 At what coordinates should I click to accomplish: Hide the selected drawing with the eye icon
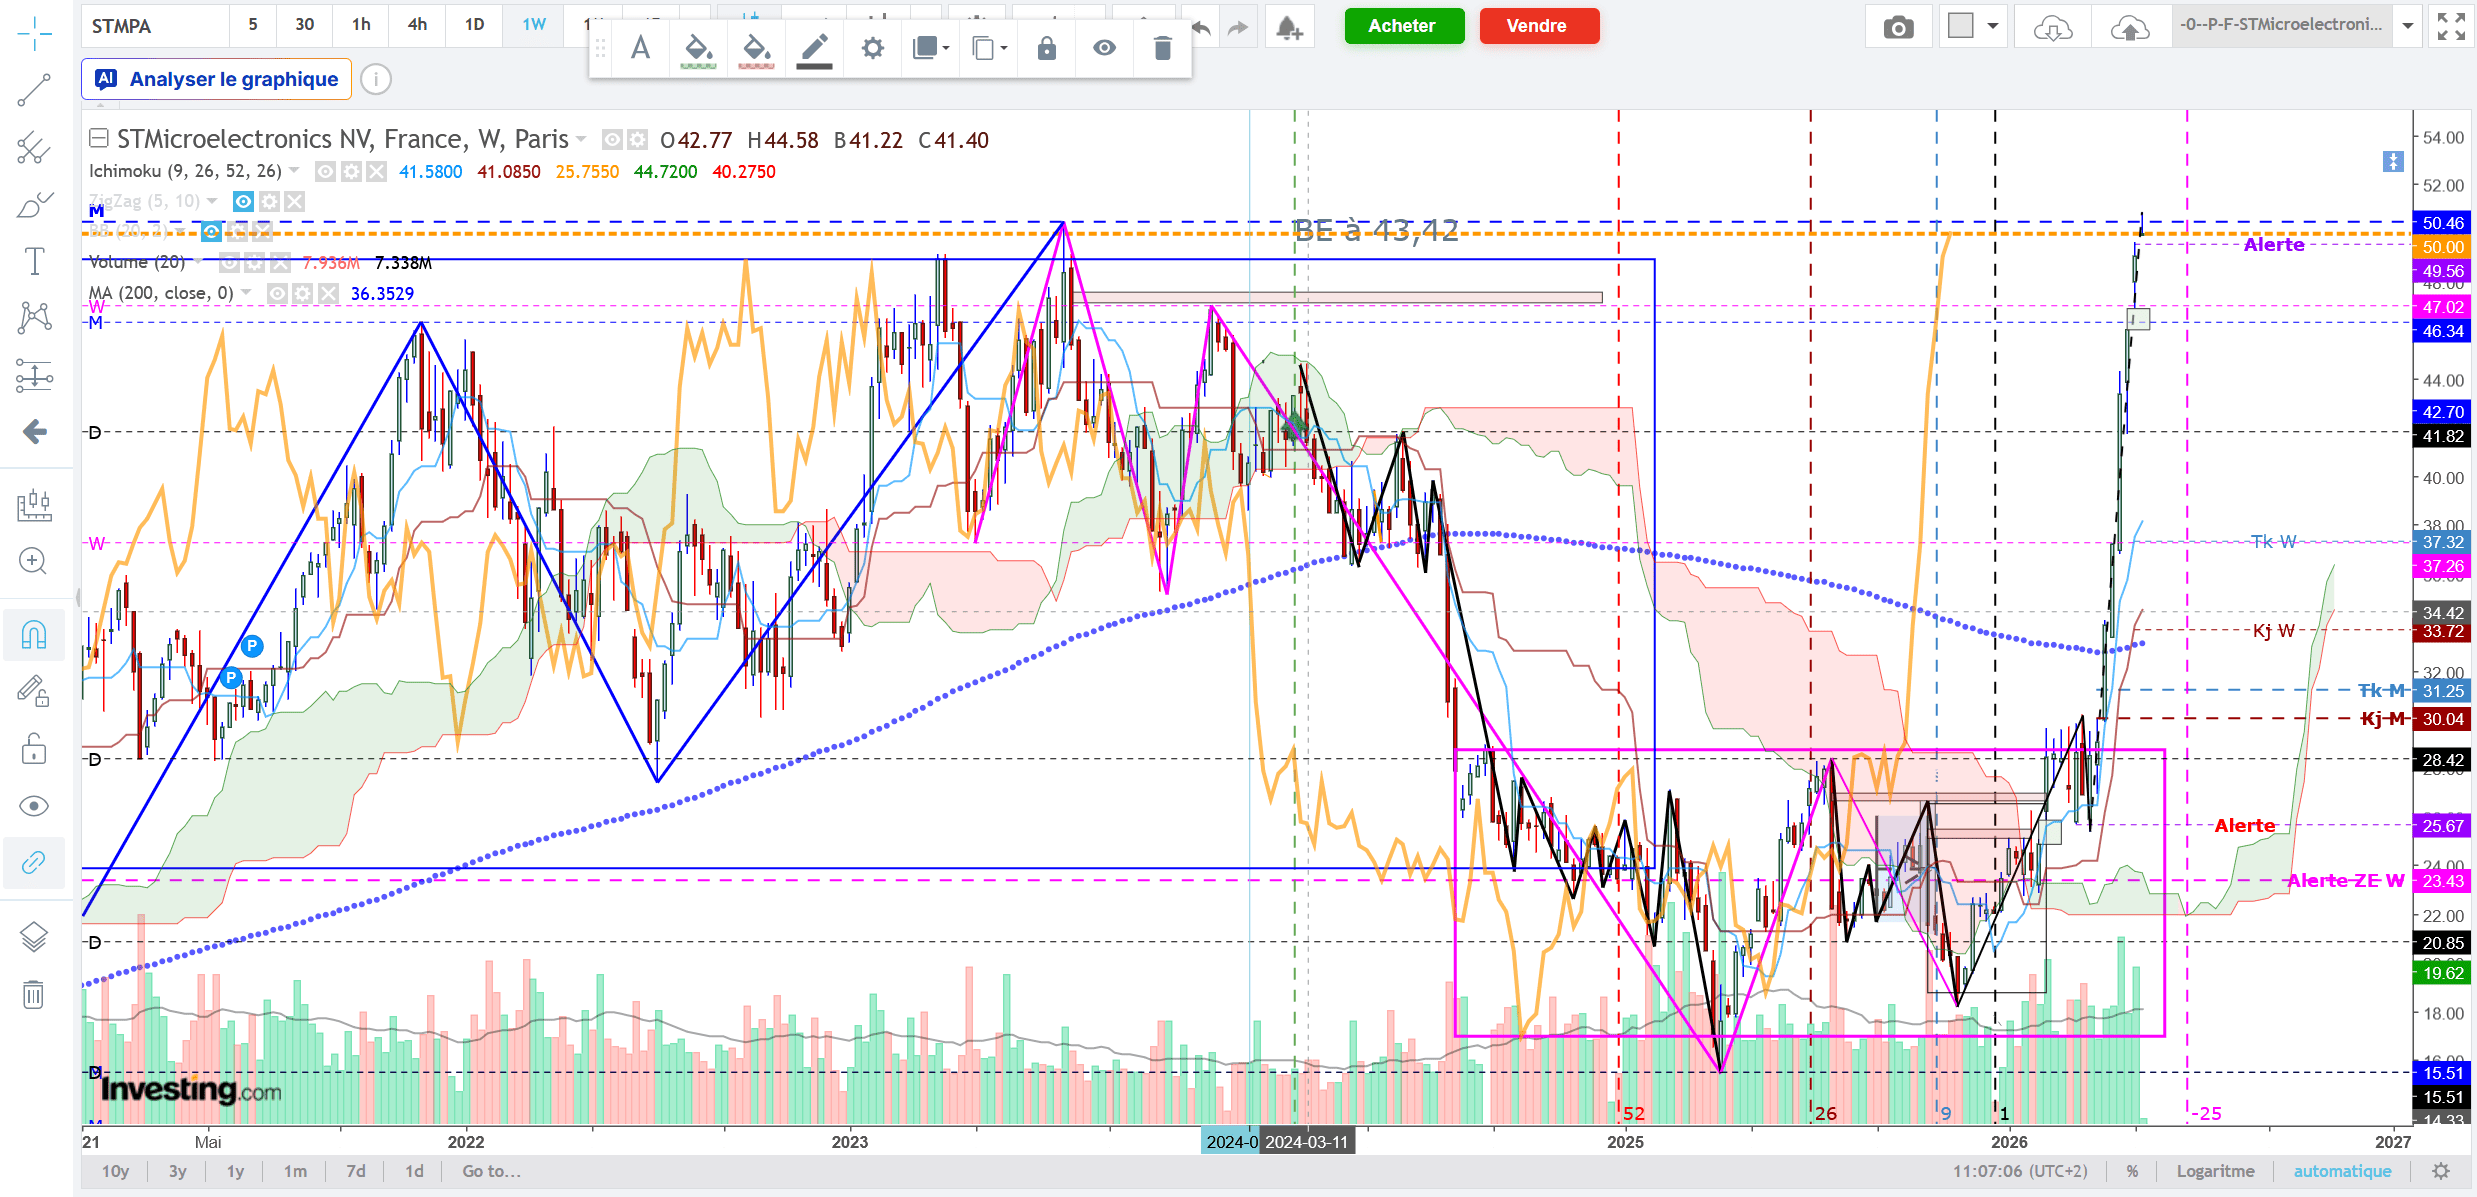tap(1104, 48)
